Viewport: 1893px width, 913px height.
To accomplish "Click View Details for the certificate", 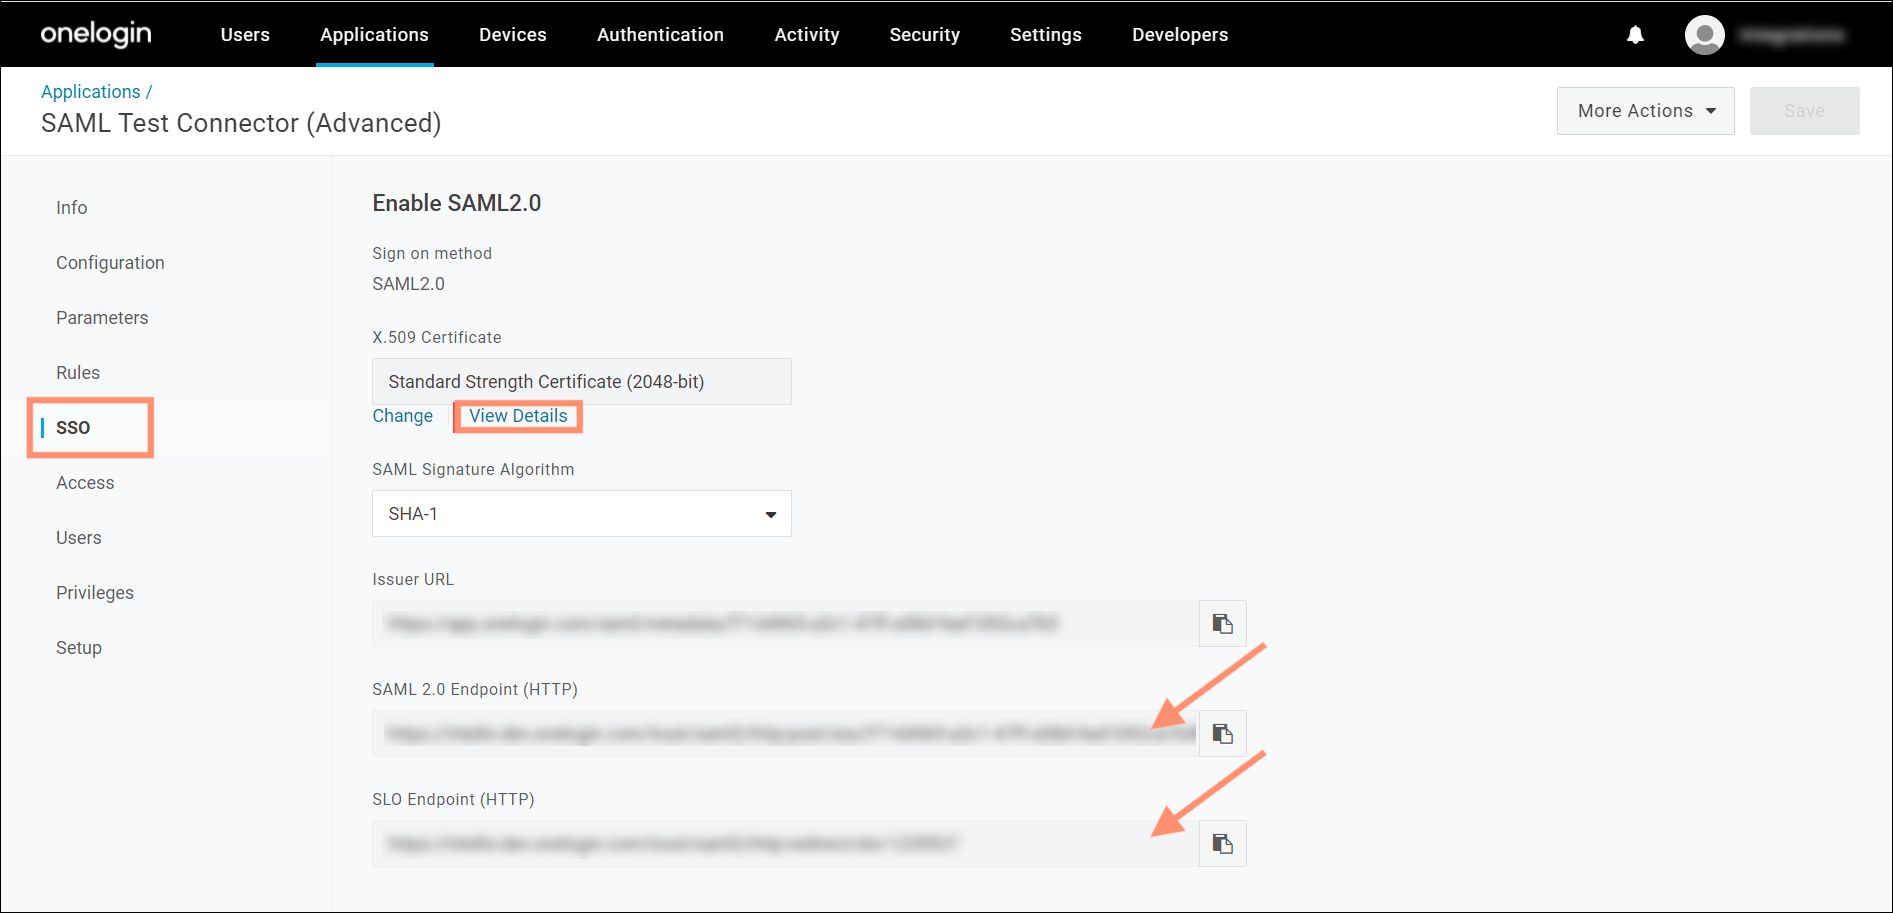I will [x=518, y=416].
